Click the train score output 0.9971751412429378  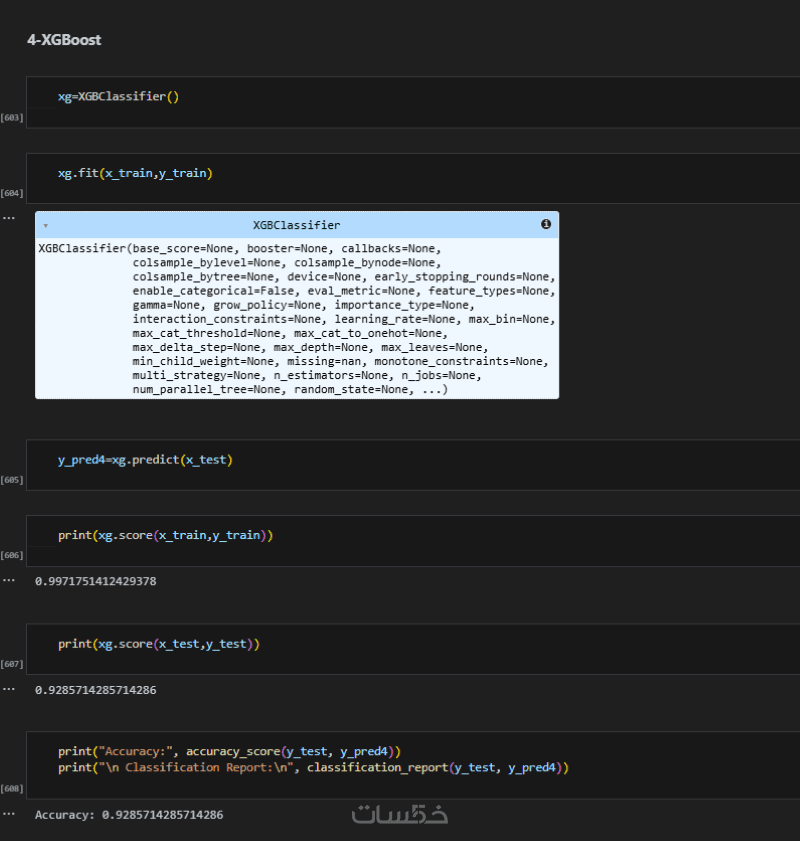95,581
